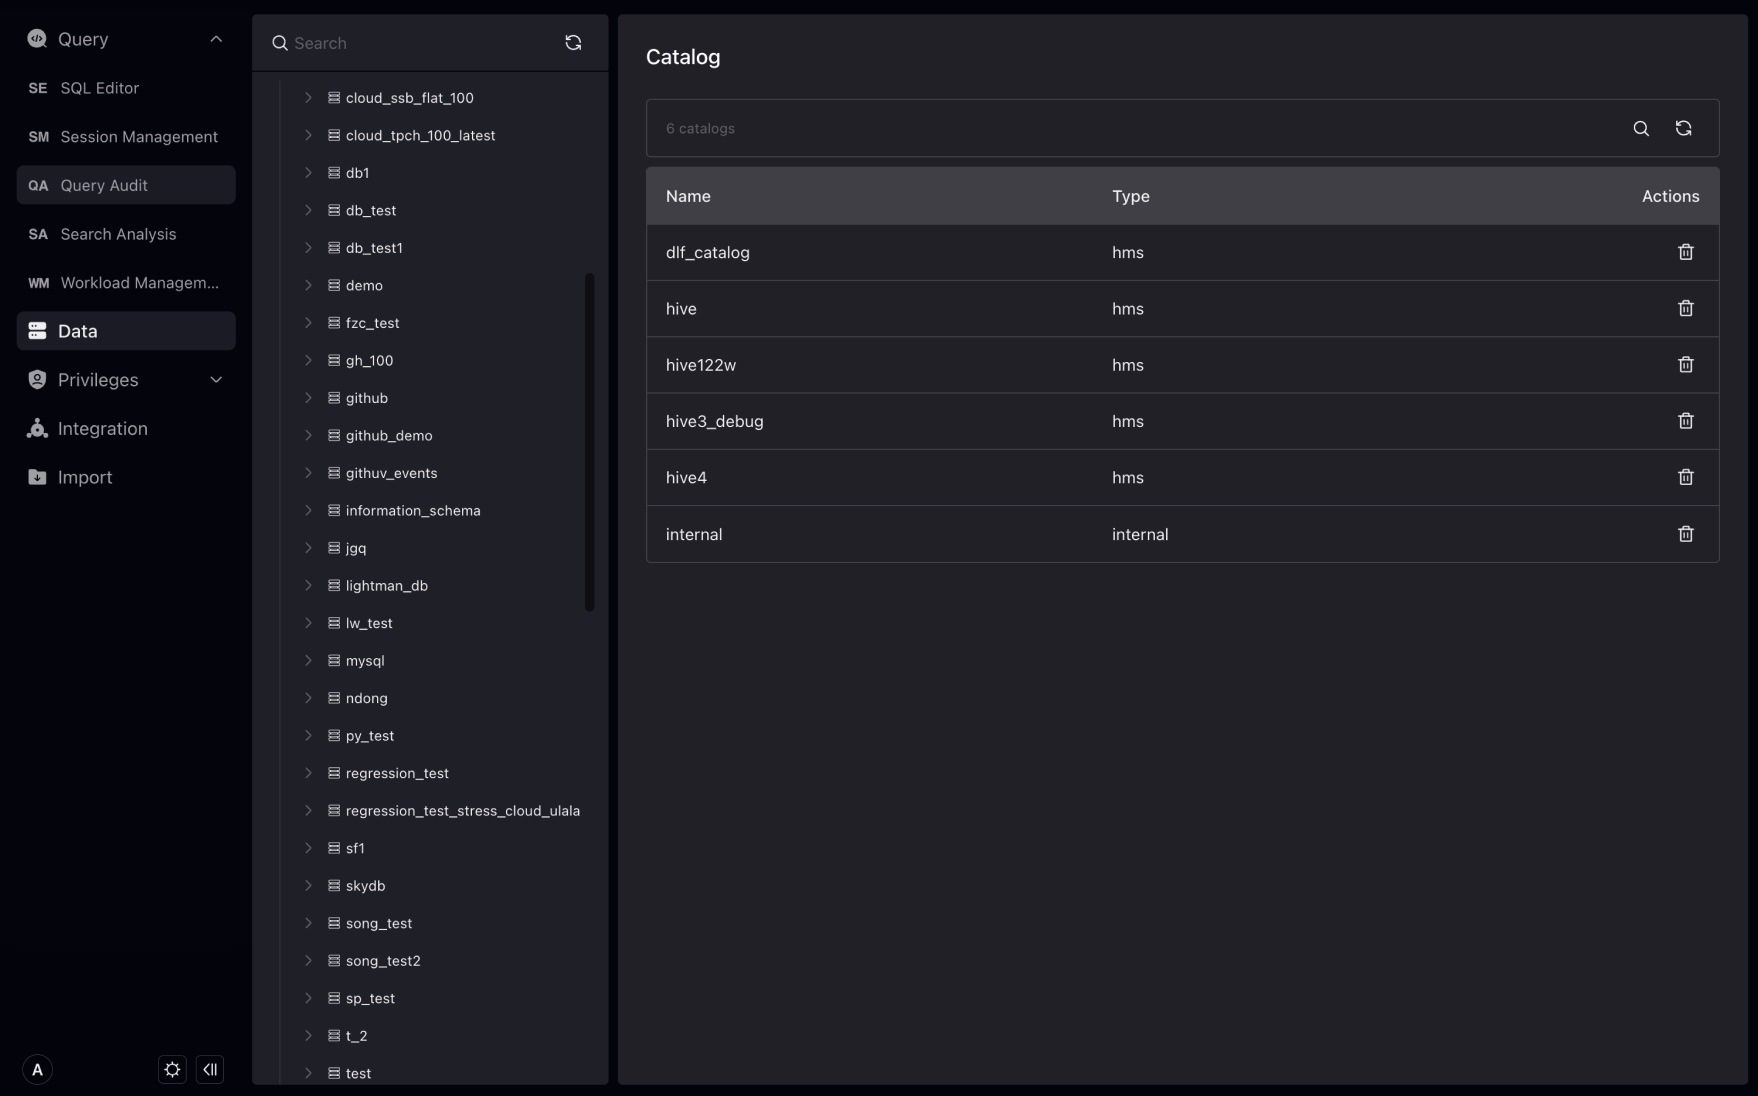The width and height of the screenshot is (1758, 1096).
Task: Toggle the theme with the sun icon
Action: click(172, 1069)
